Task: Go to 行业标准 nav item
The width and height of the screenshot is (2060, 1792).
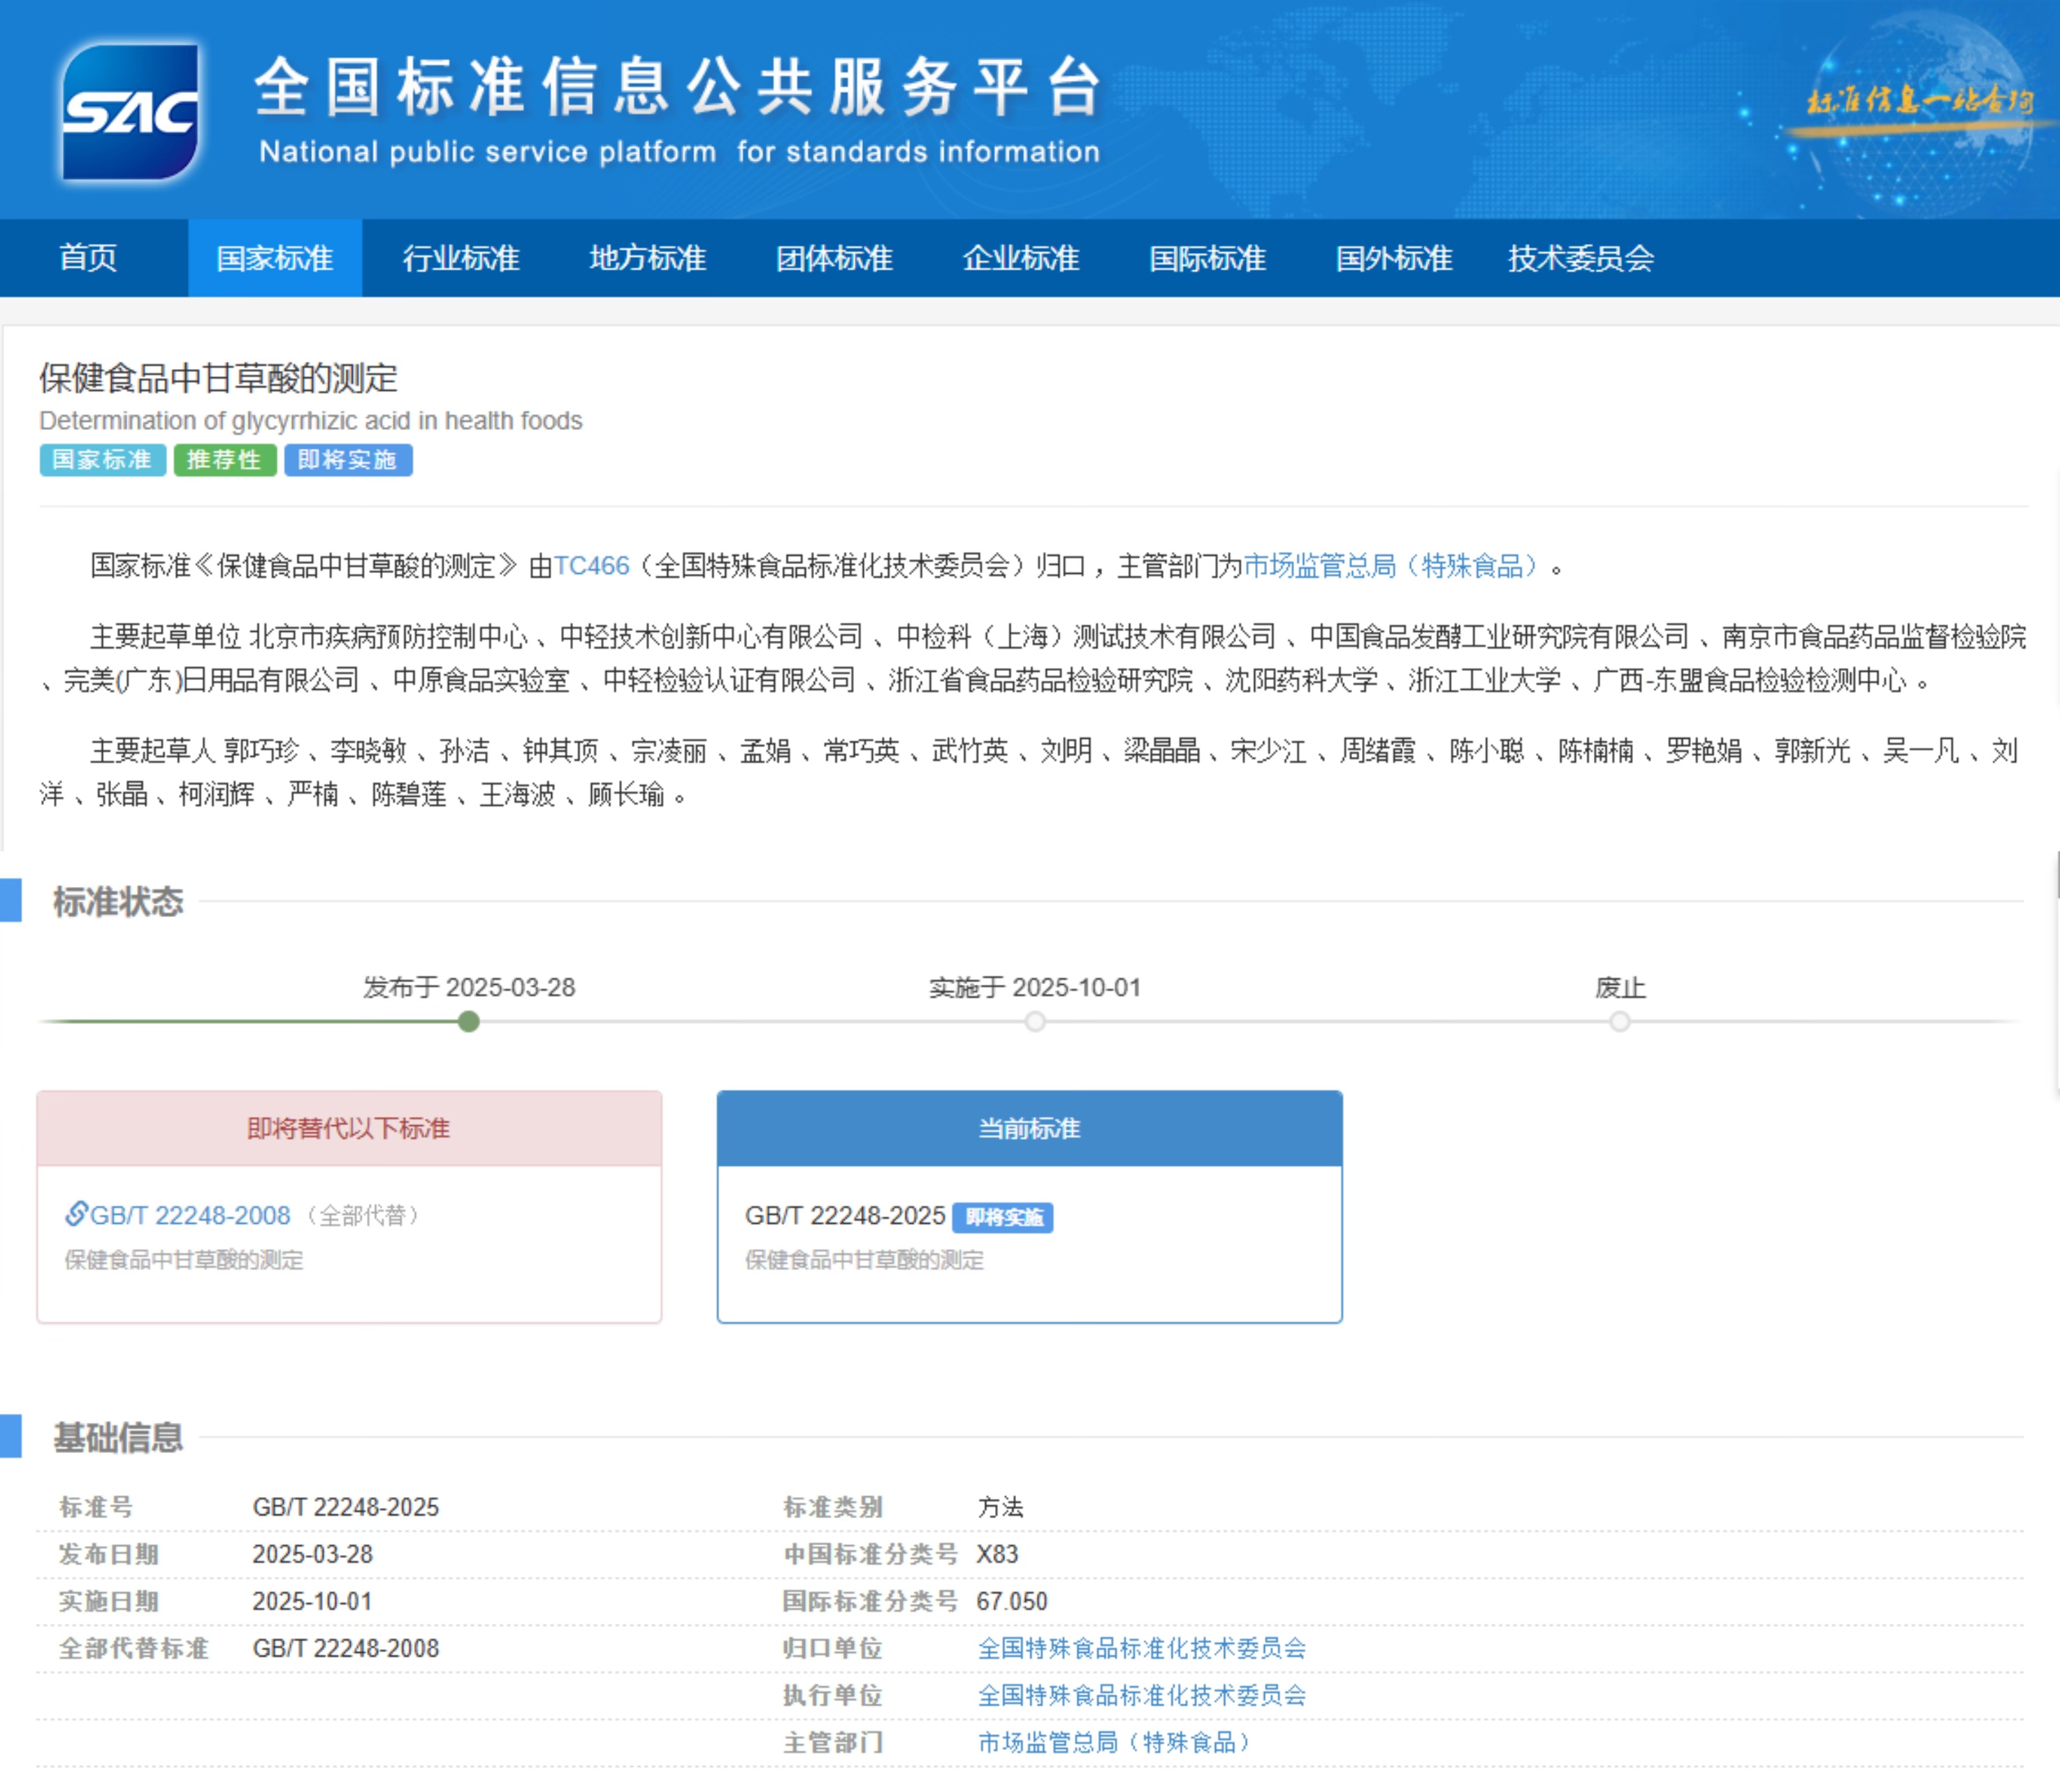Action: pos(461,258)
